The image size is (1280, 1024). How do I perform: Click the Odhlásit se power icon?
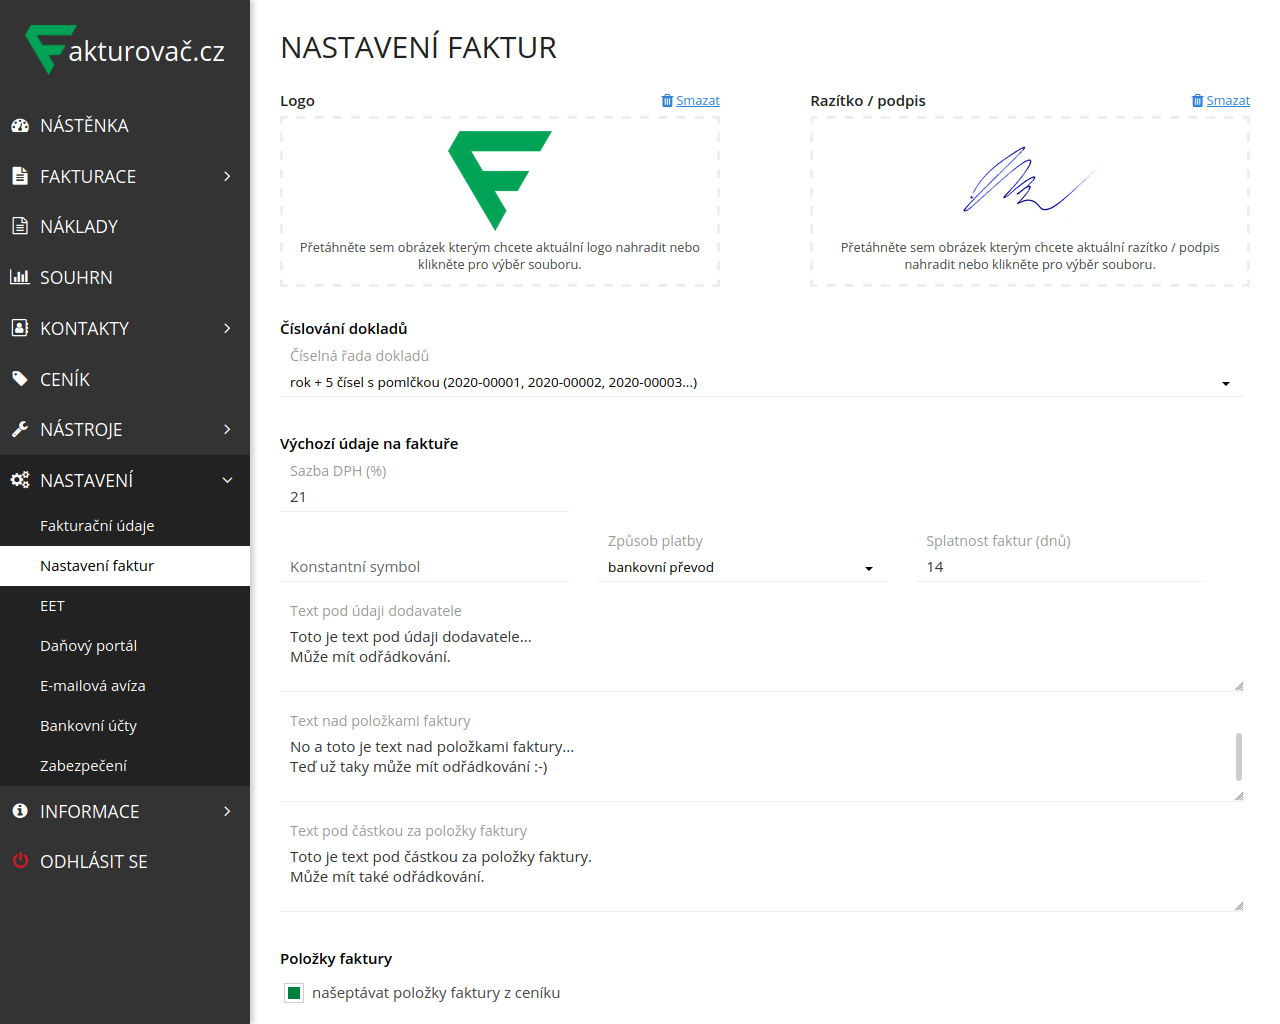click(20, 861)
